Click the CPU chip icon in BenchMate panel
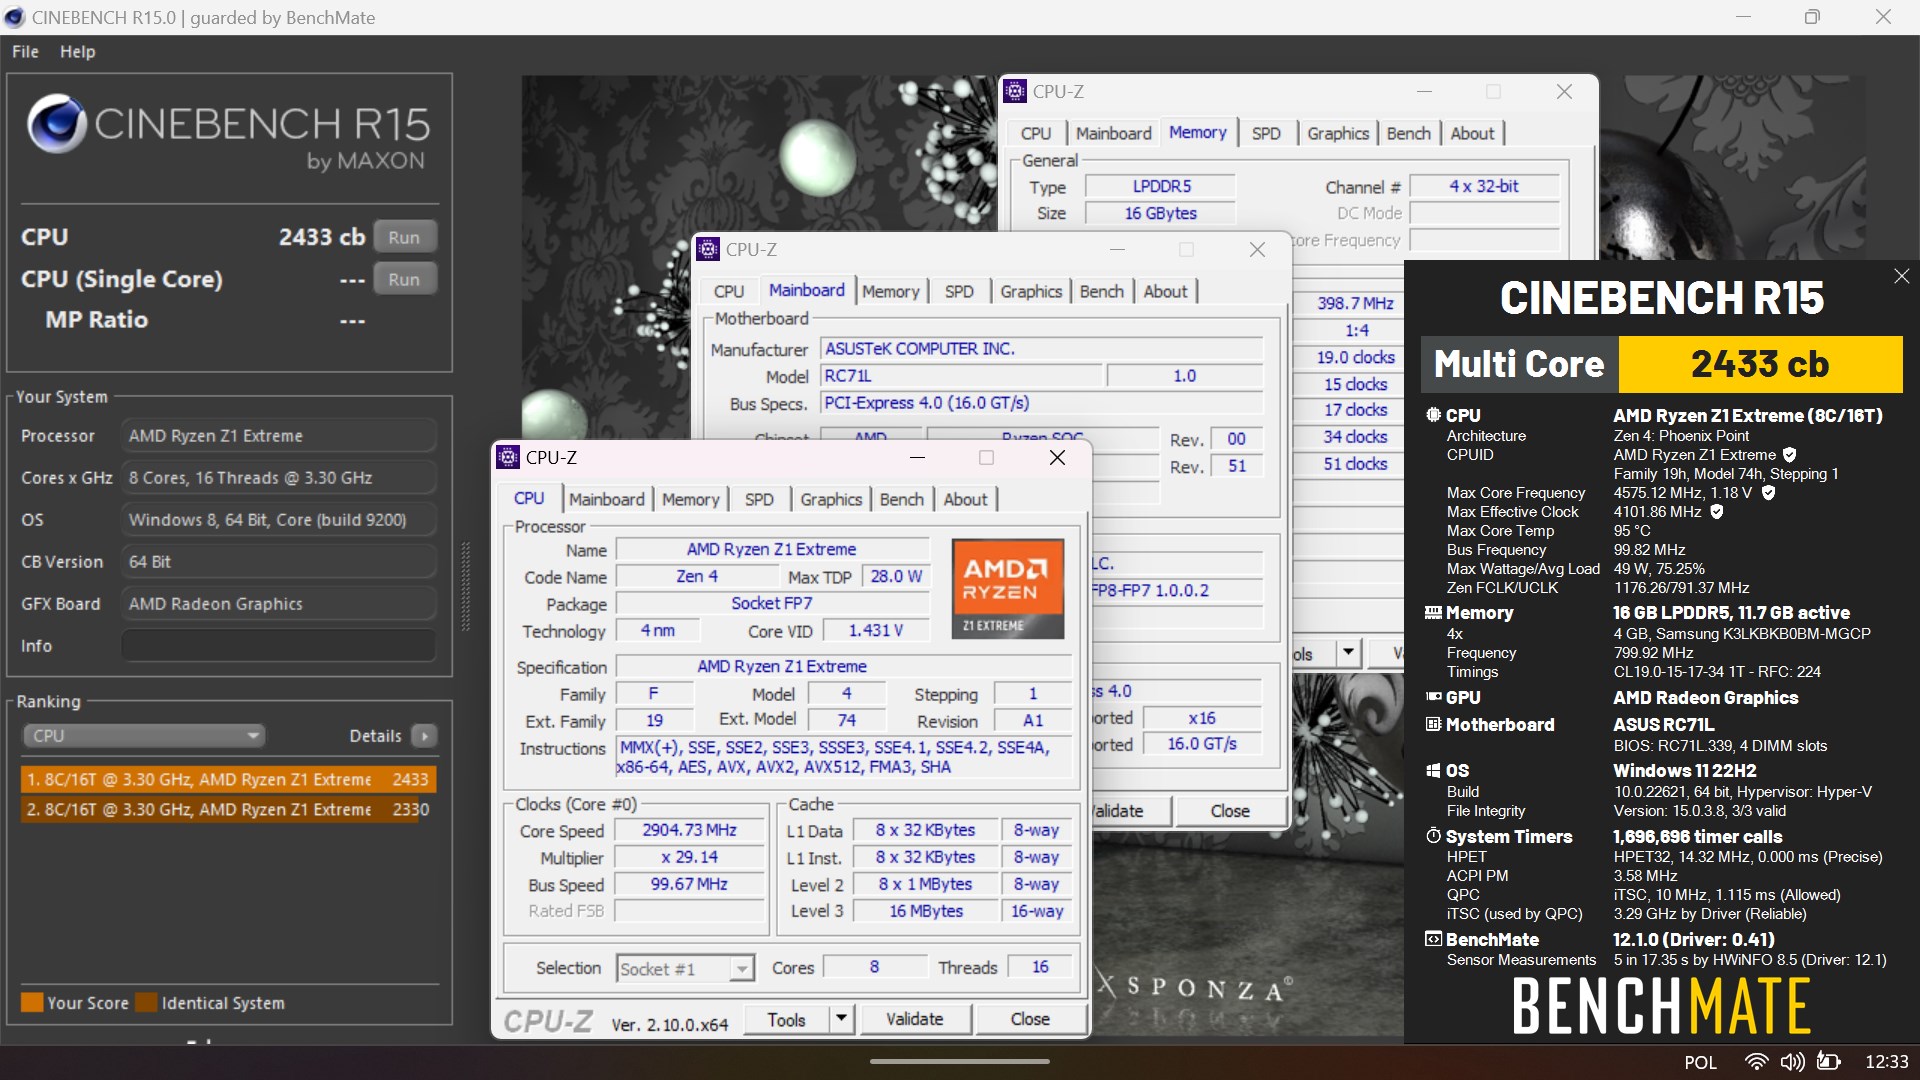The height and width of the screenshot is (1080, 1920). click(1434, 415)
